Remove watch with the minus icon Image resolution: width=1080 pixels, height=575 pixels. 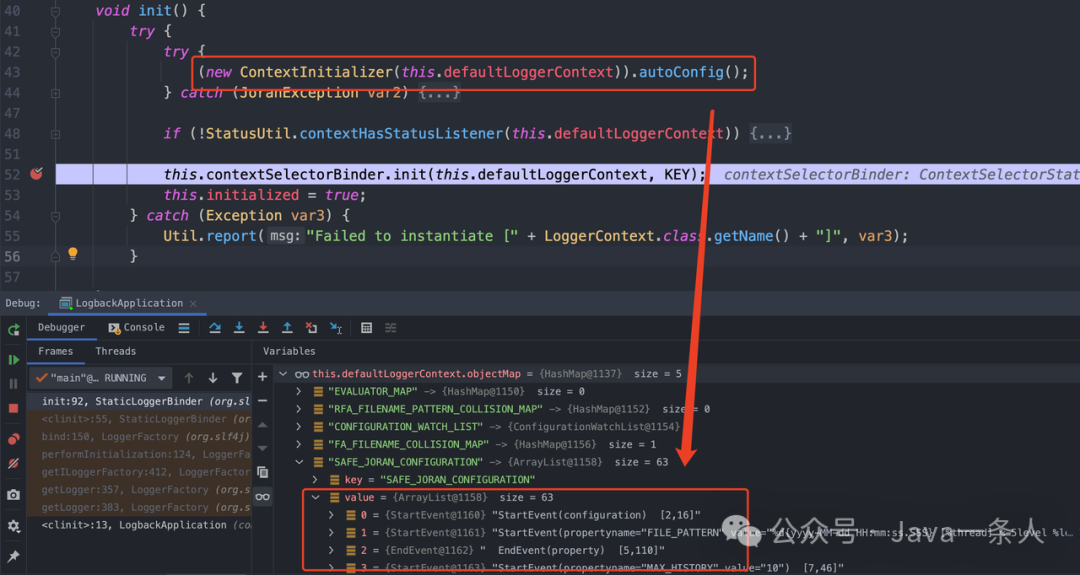(x=262, y=401)
